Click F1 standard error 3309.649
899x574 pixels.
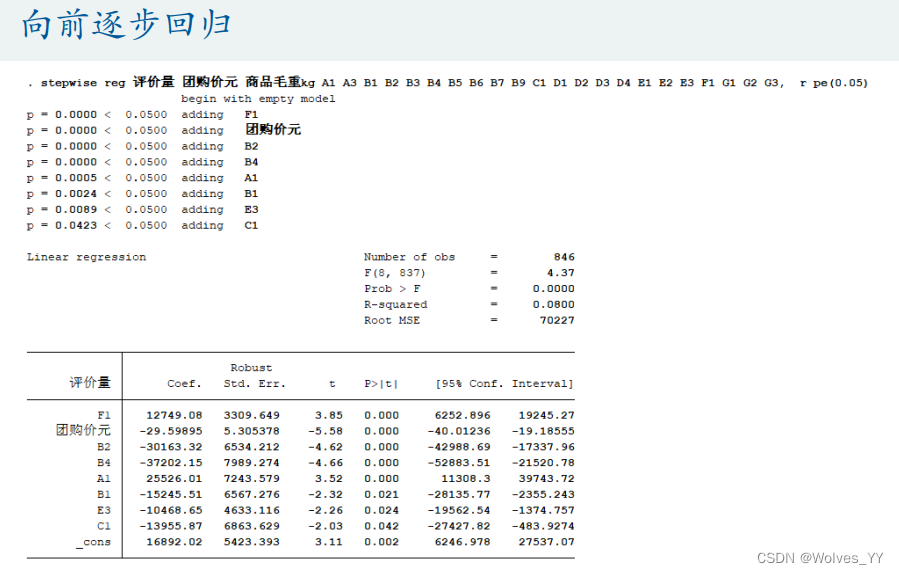tap(252, 415)
